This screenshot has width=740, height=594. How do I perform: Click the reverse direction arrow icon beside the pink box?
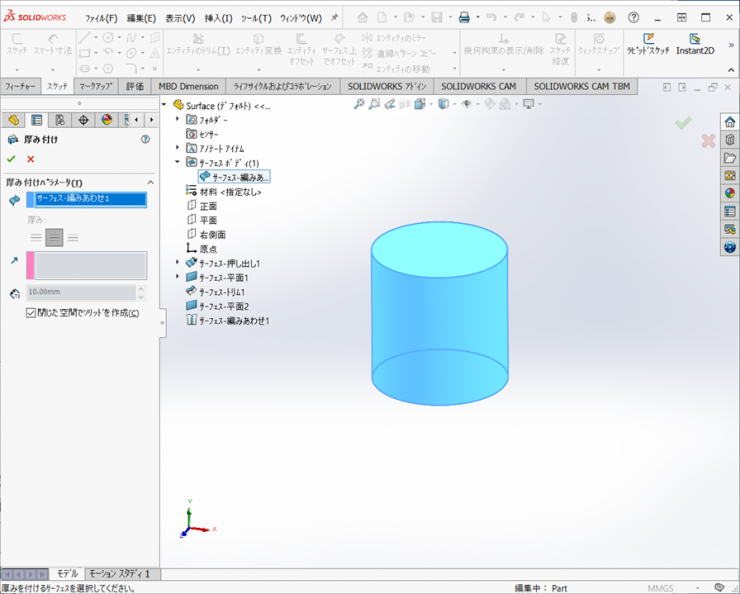(14, 260)
